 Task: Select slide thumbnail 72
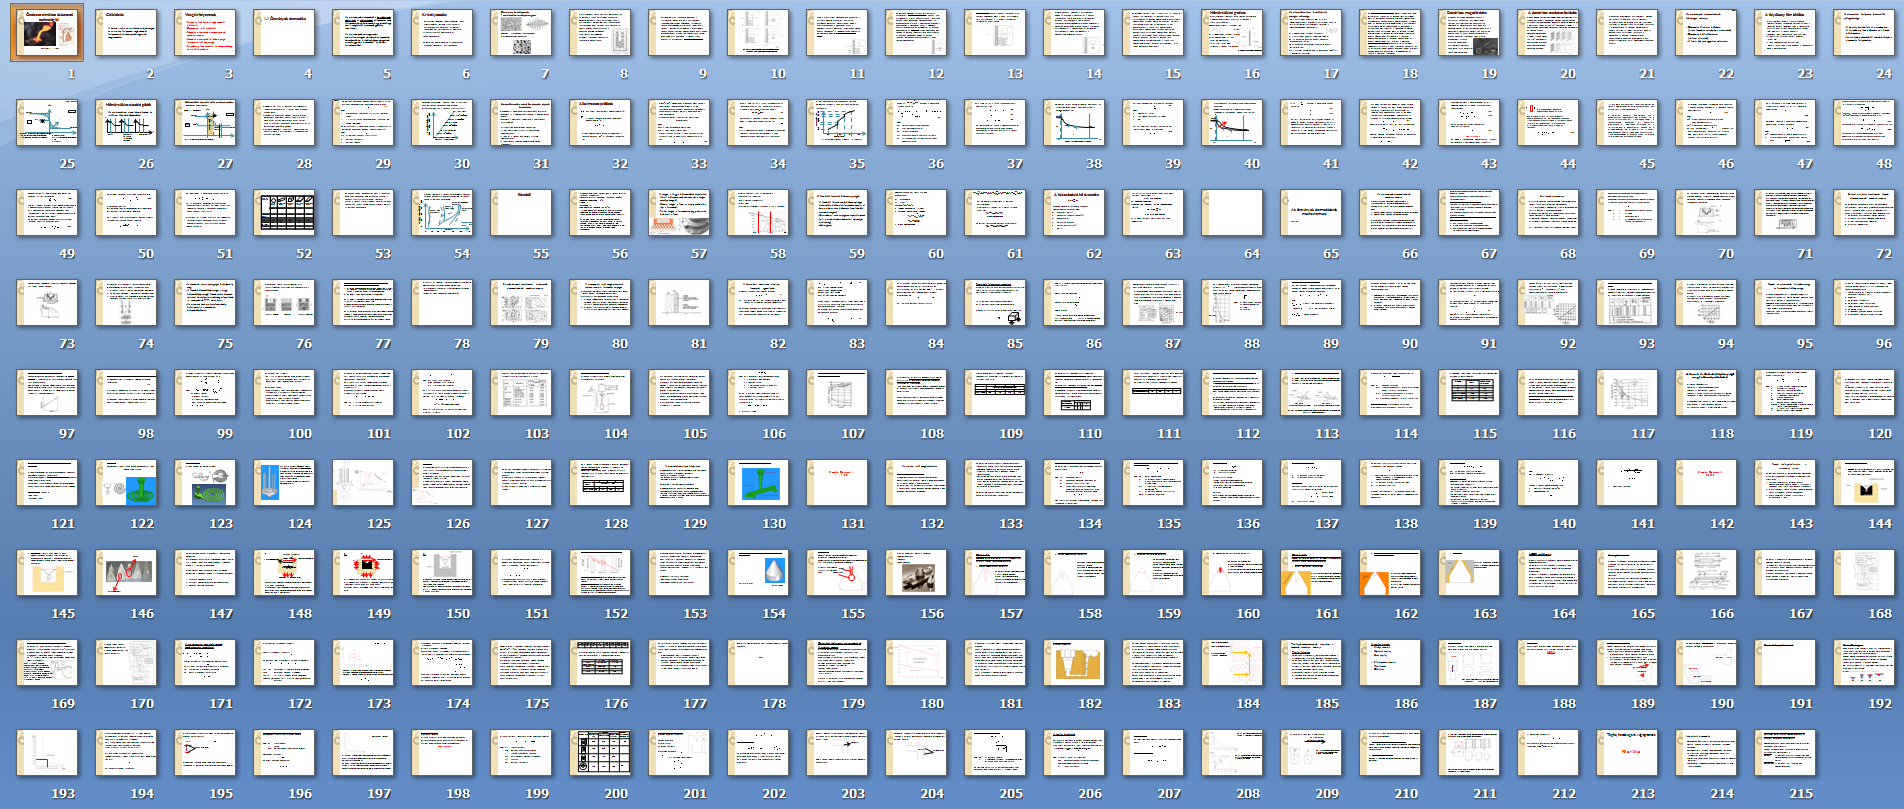coord(1864,213)
